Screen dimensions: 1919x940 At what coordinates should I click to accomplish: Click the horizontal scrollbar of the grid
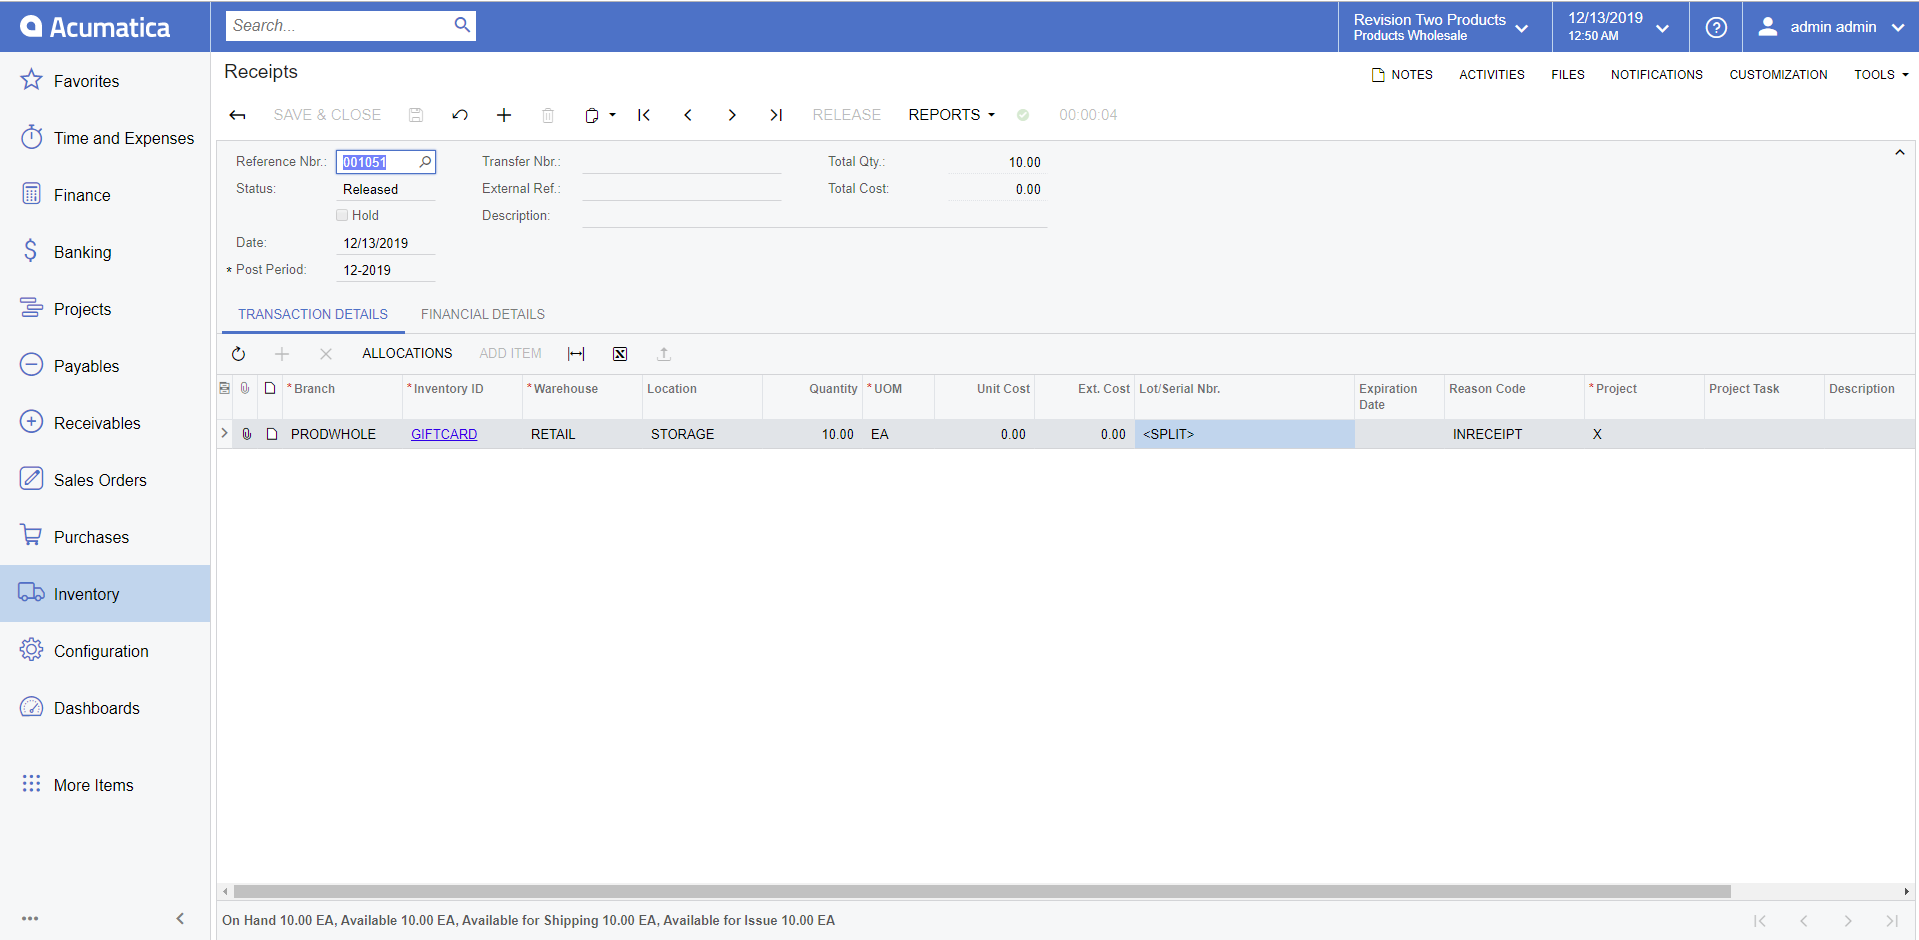982,891
